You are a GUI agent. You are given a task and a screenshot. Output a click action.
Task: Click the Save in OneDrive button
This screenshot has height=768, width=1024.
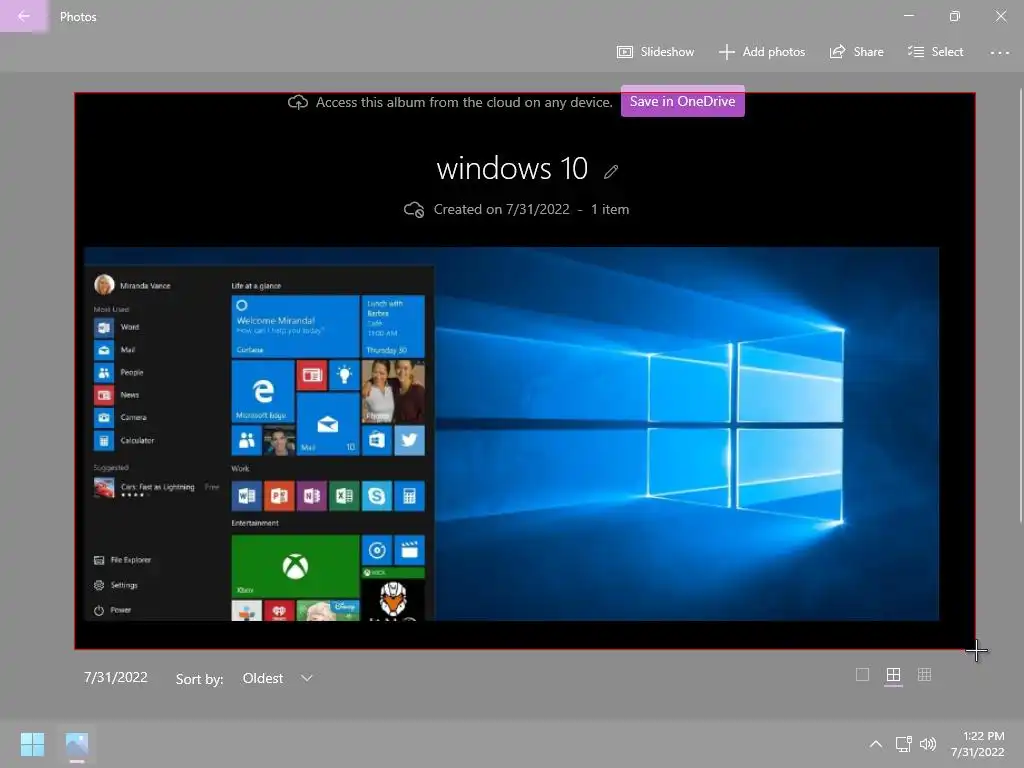pos(682,101)
